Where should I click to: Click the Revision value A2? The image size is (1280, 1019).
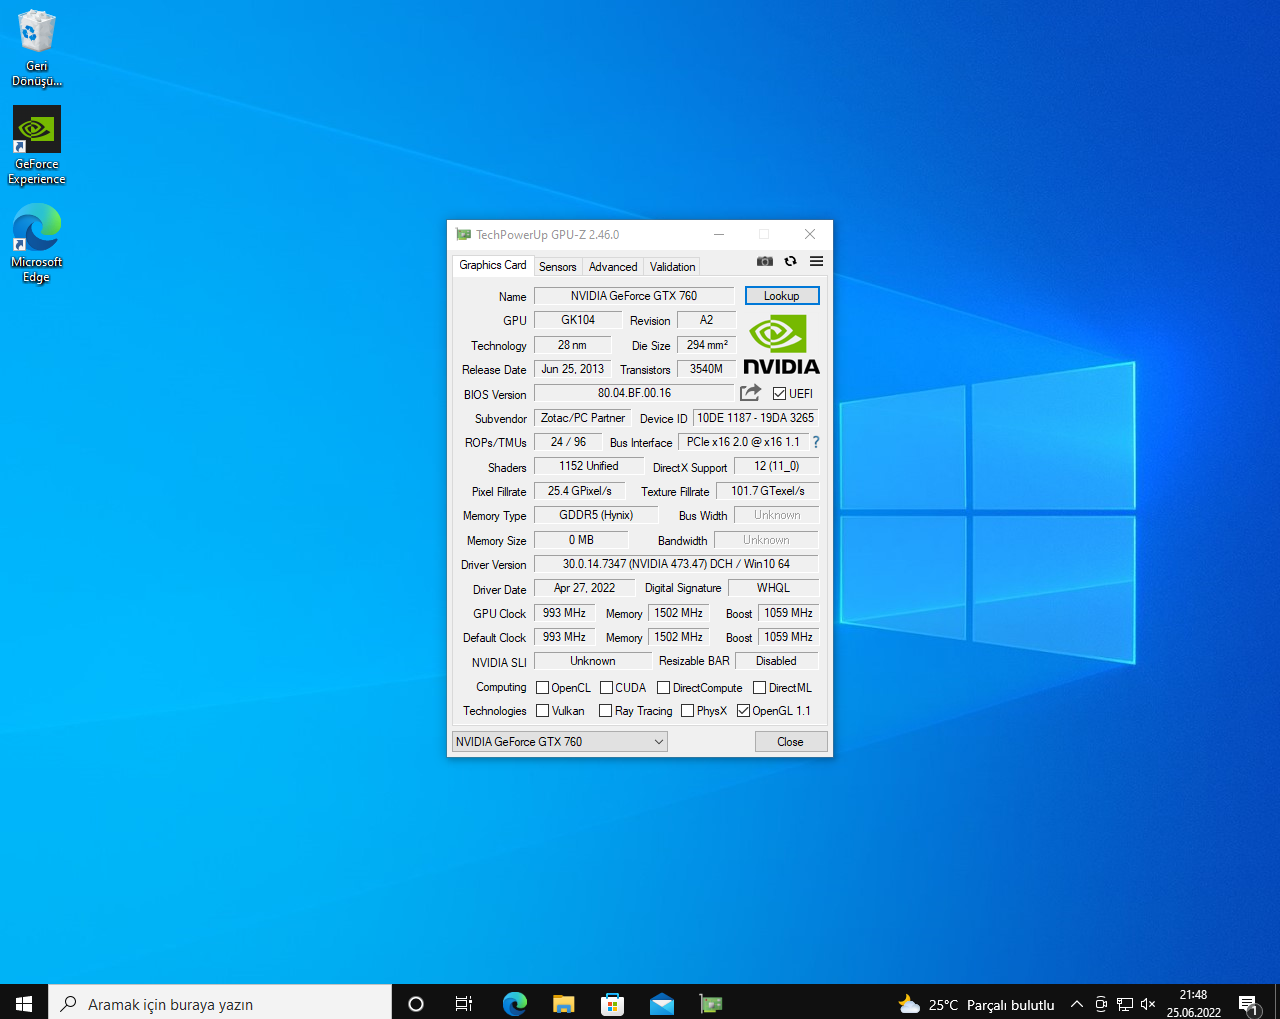(706, 320)
